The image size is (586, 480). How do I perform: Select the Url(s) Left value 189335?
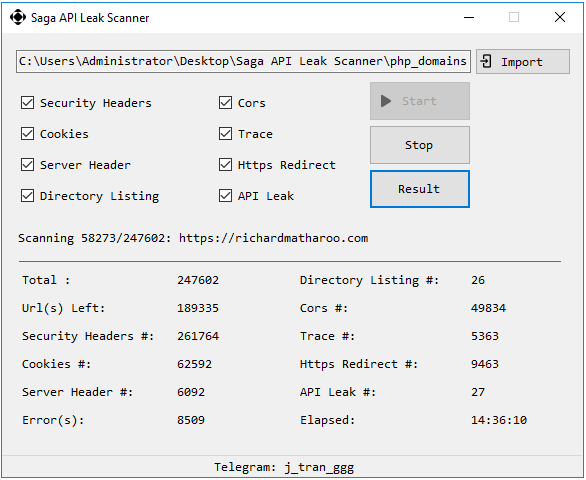coord(198,308)
